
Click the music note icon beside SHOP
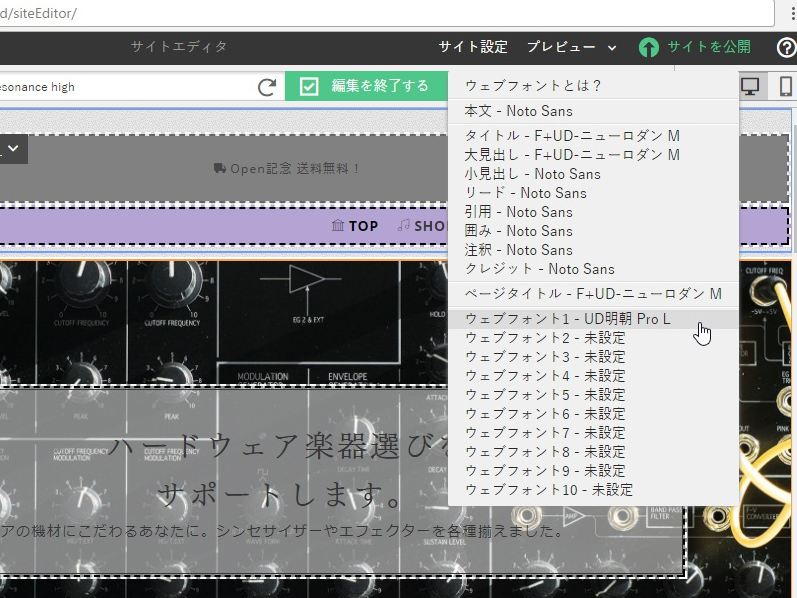pyautogui.click(x=404, y=225)
